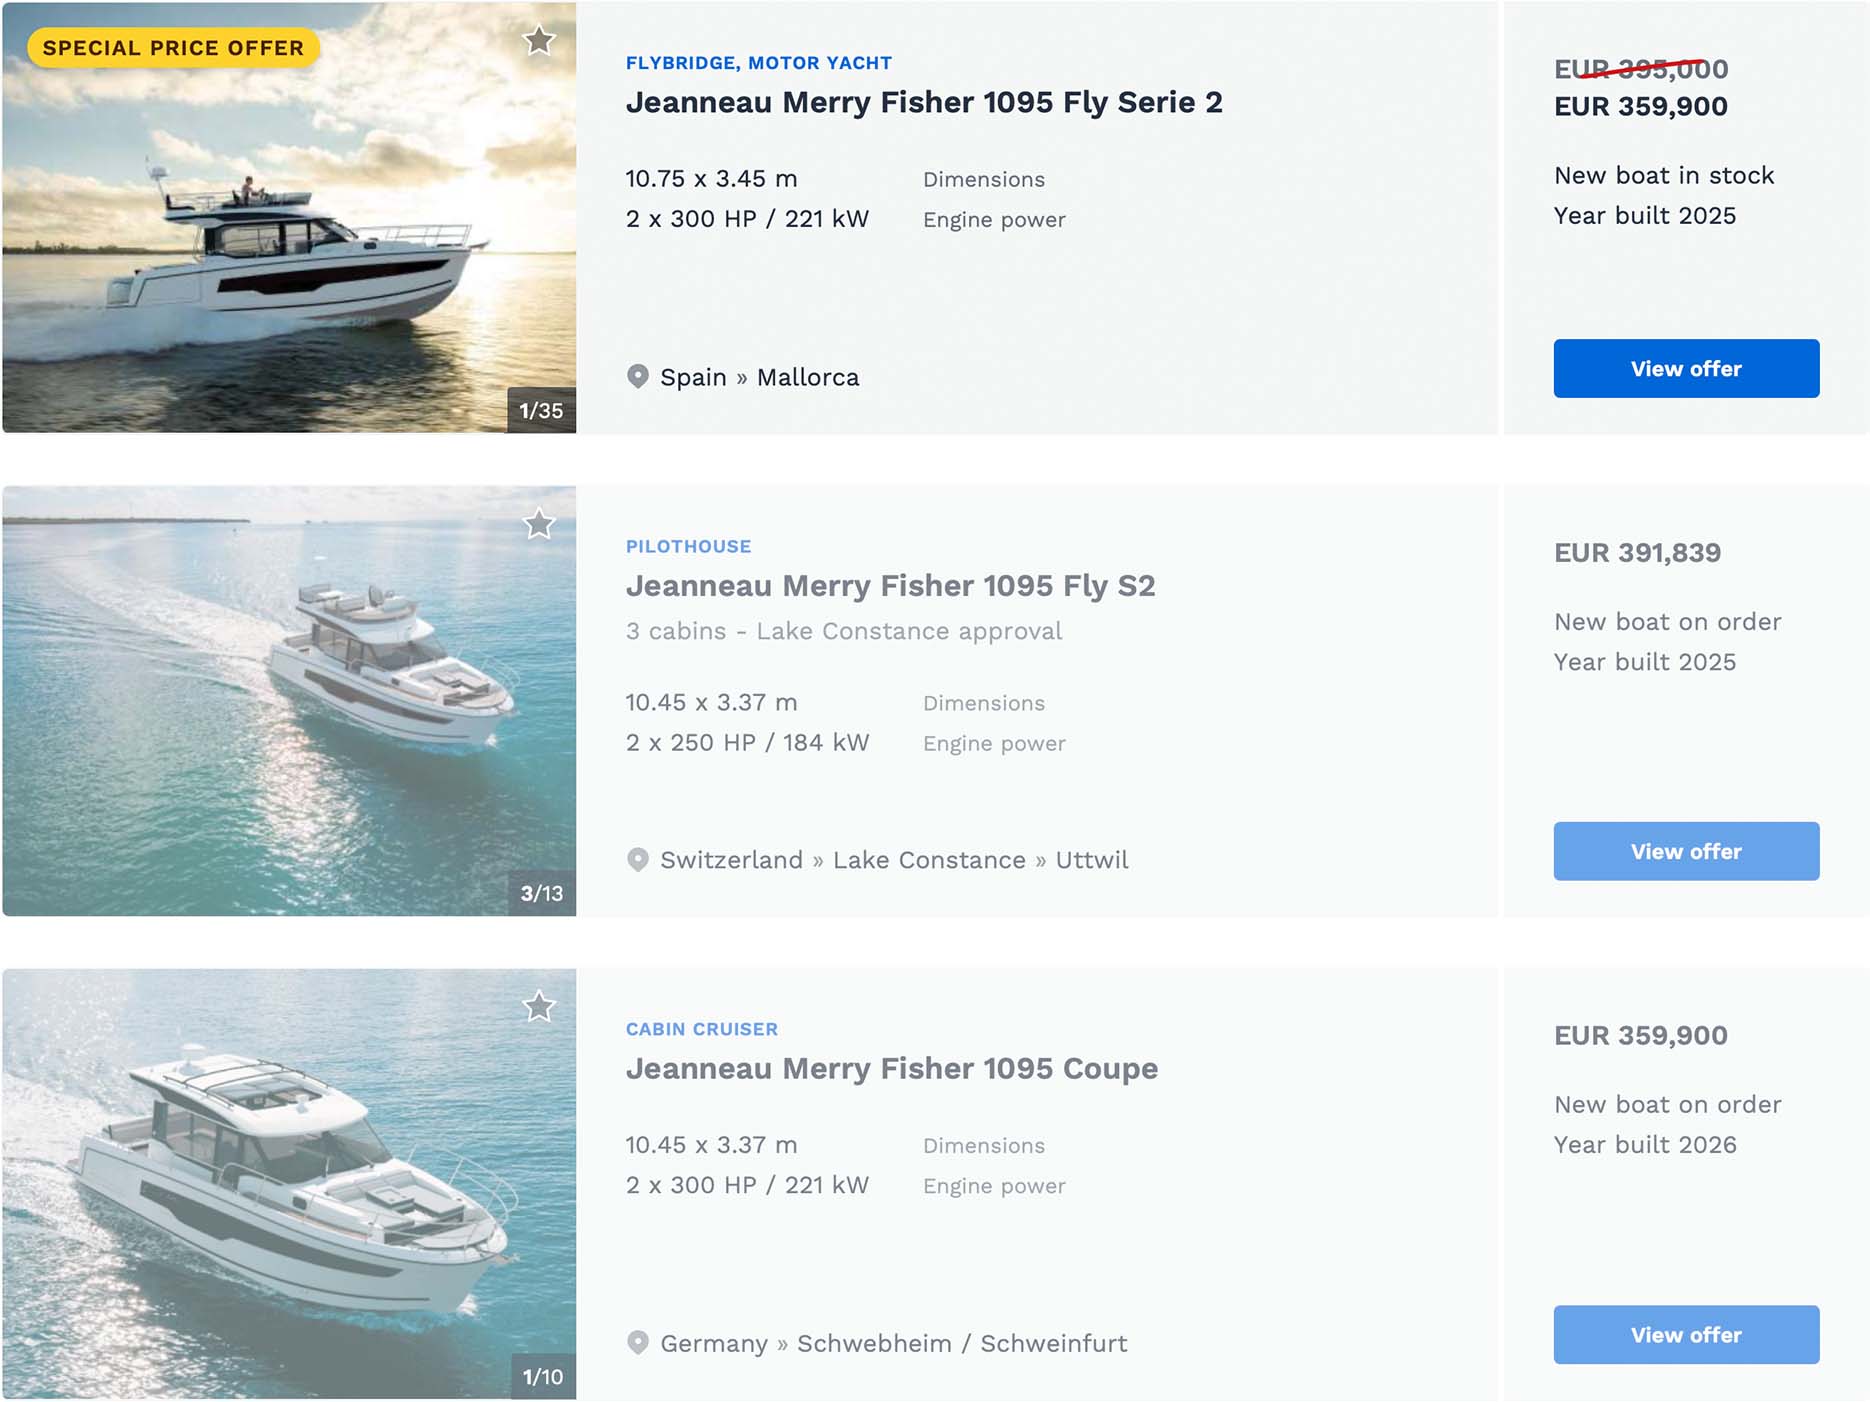
Task: Click the location pin for Germany Schwebheim
Action: pyautogui.click(x=637, y=1343)
